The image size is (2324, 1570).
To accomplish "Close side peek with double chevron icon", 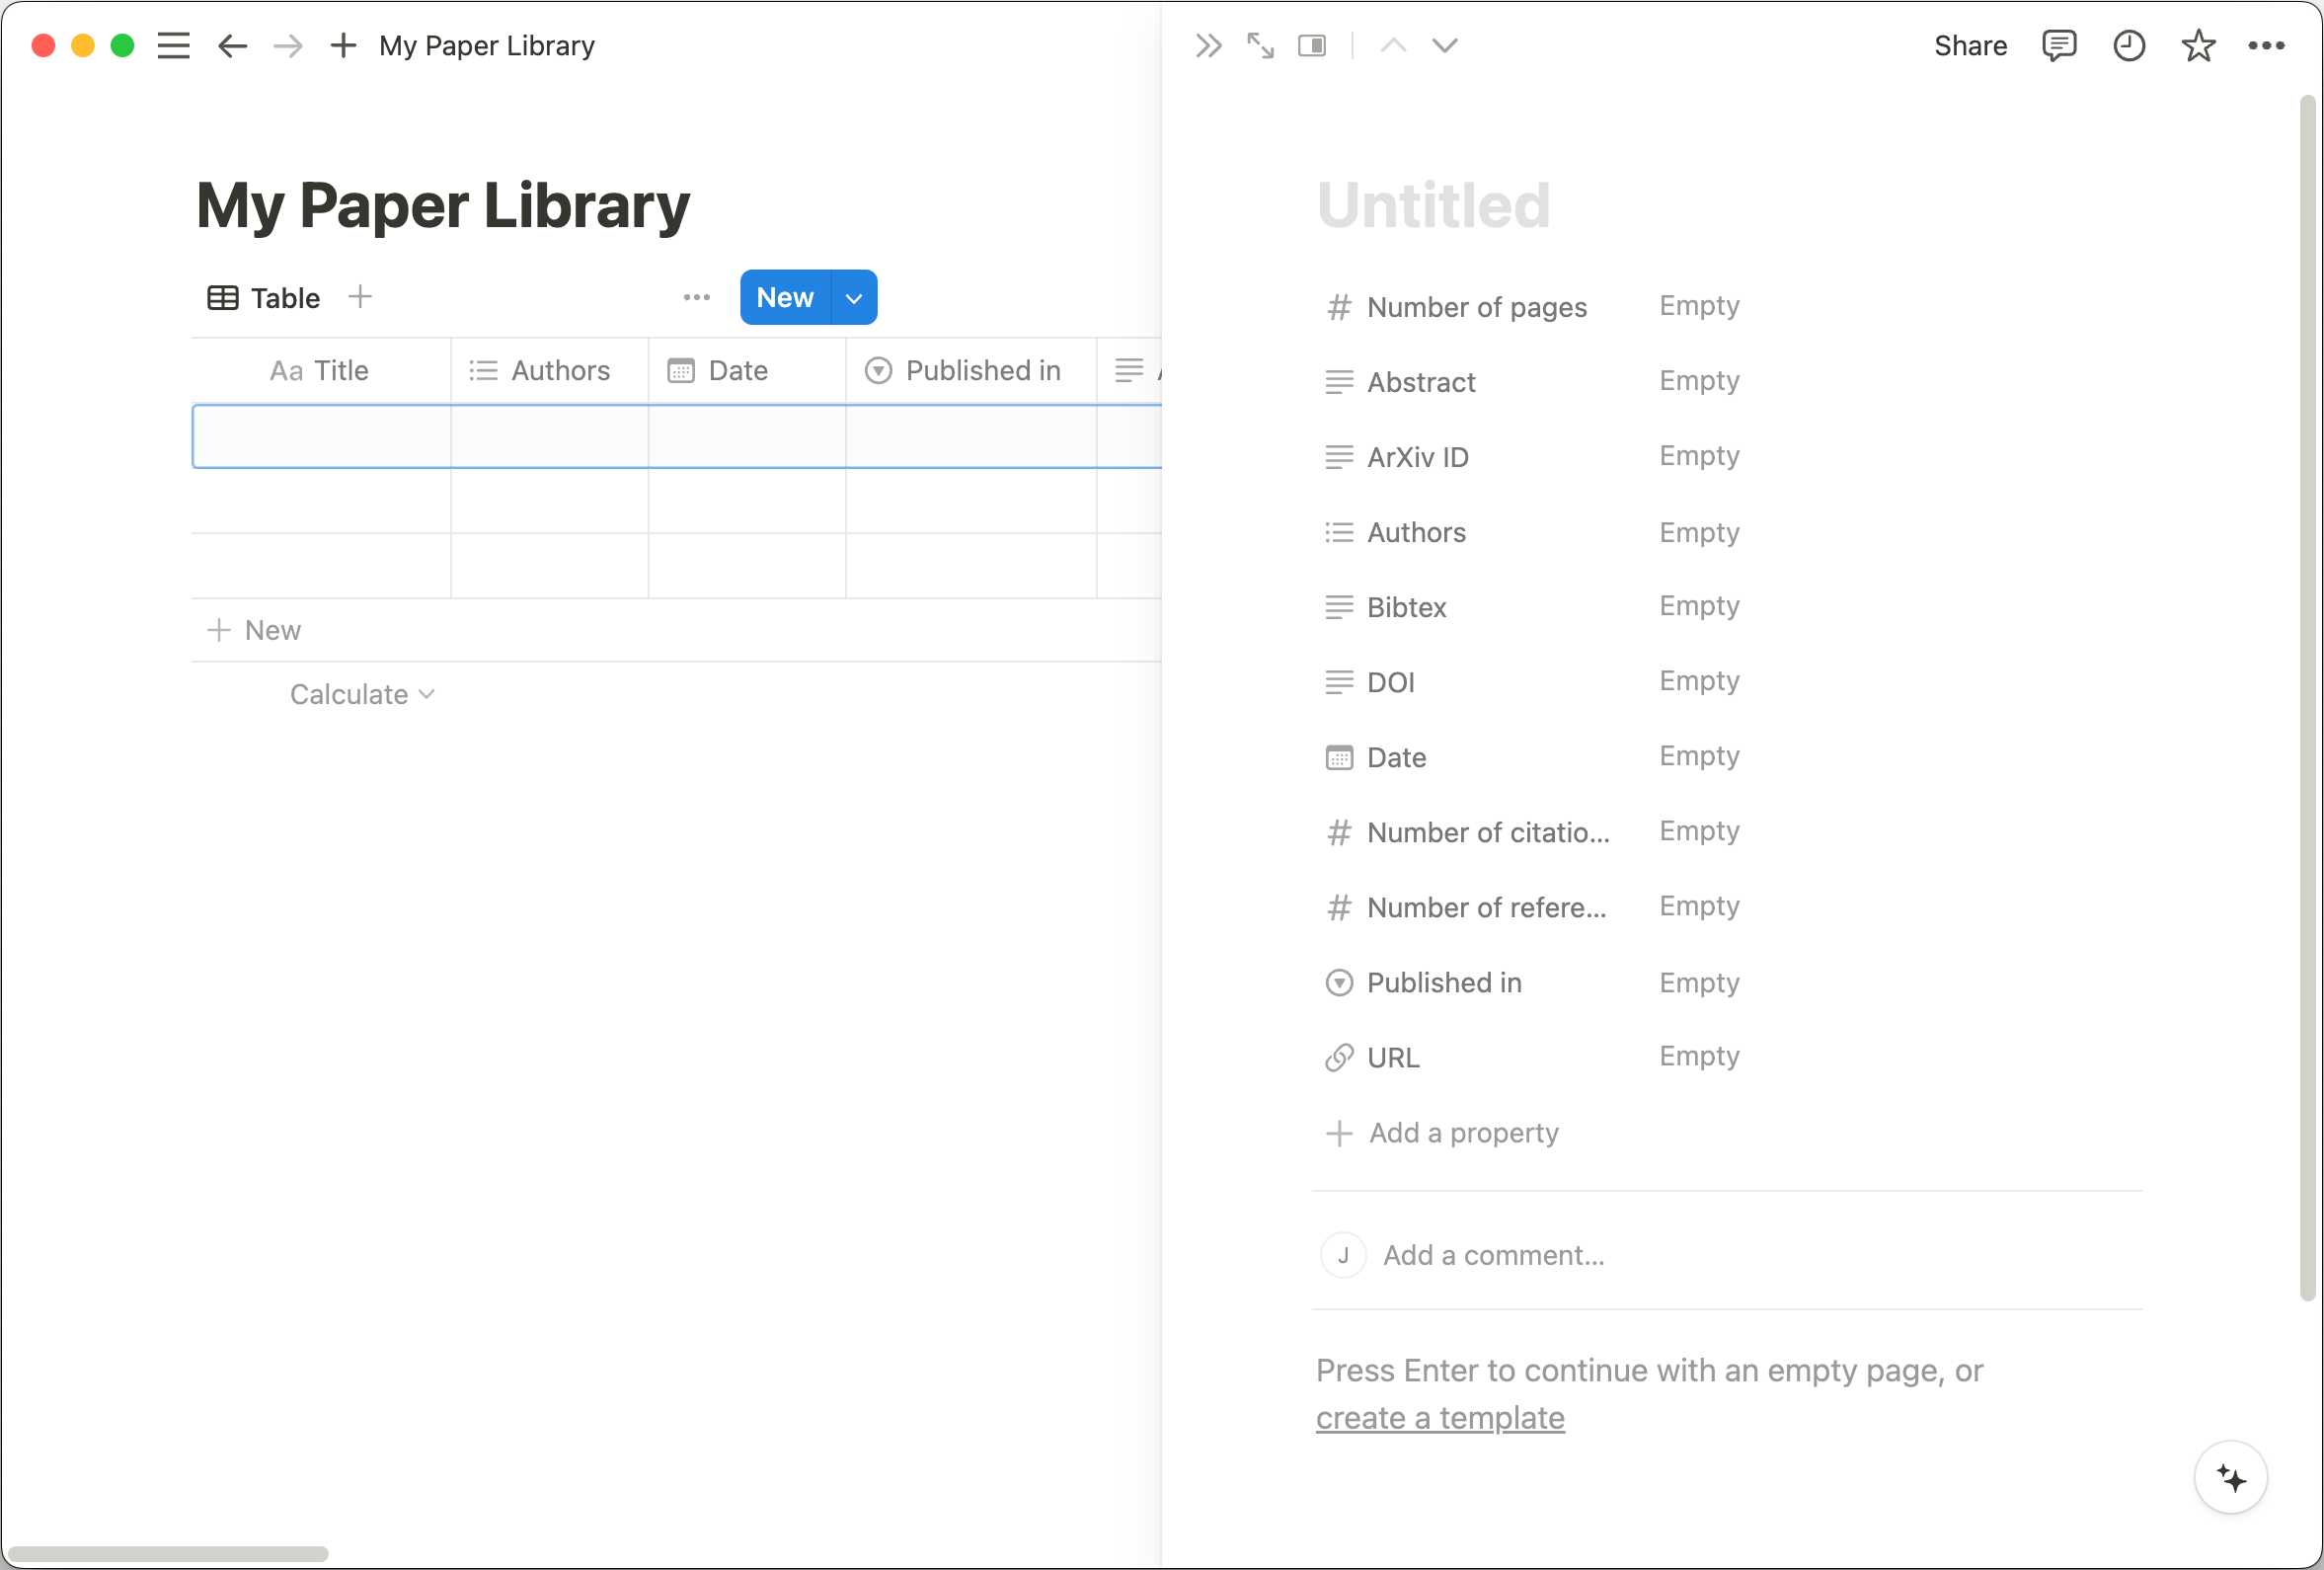I will (1208, 46).
